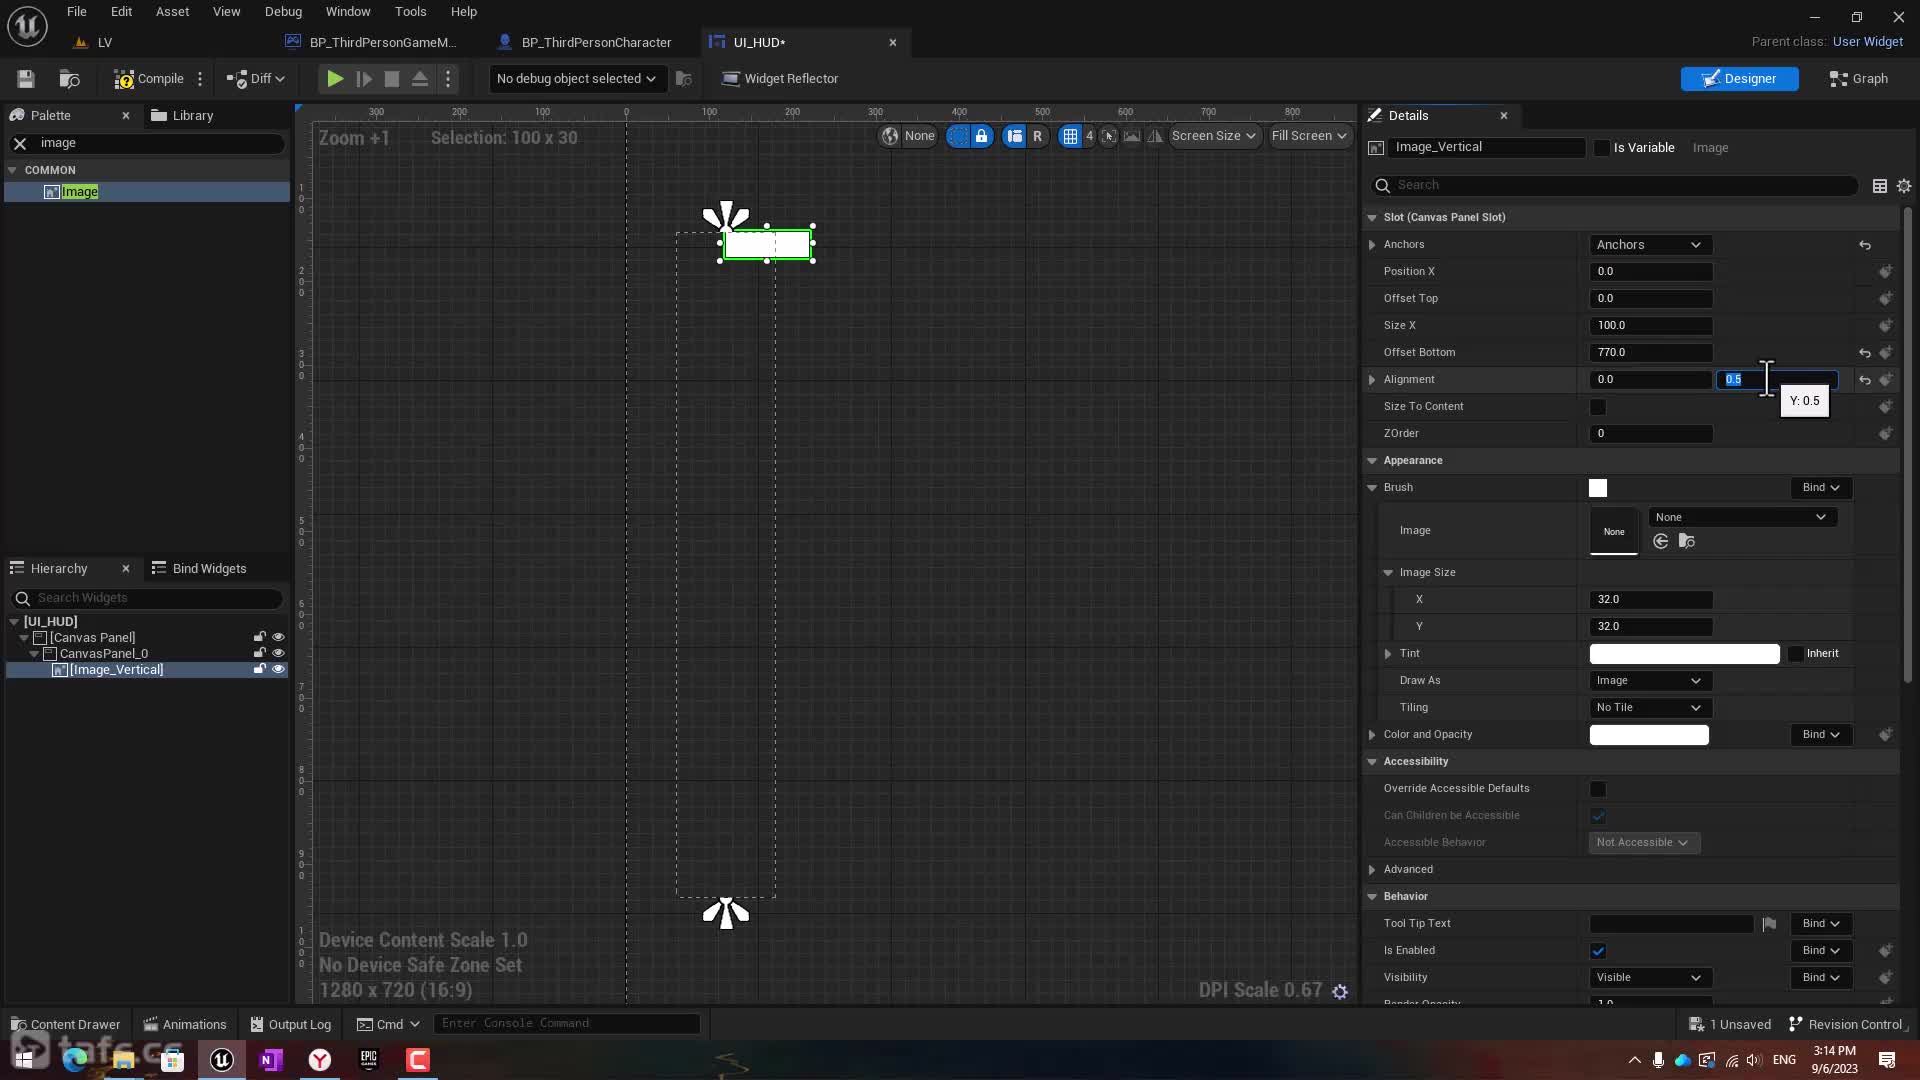Screen dimensions: 1920x1080
Task: Open the Tools menu
Action: point(410,12)
